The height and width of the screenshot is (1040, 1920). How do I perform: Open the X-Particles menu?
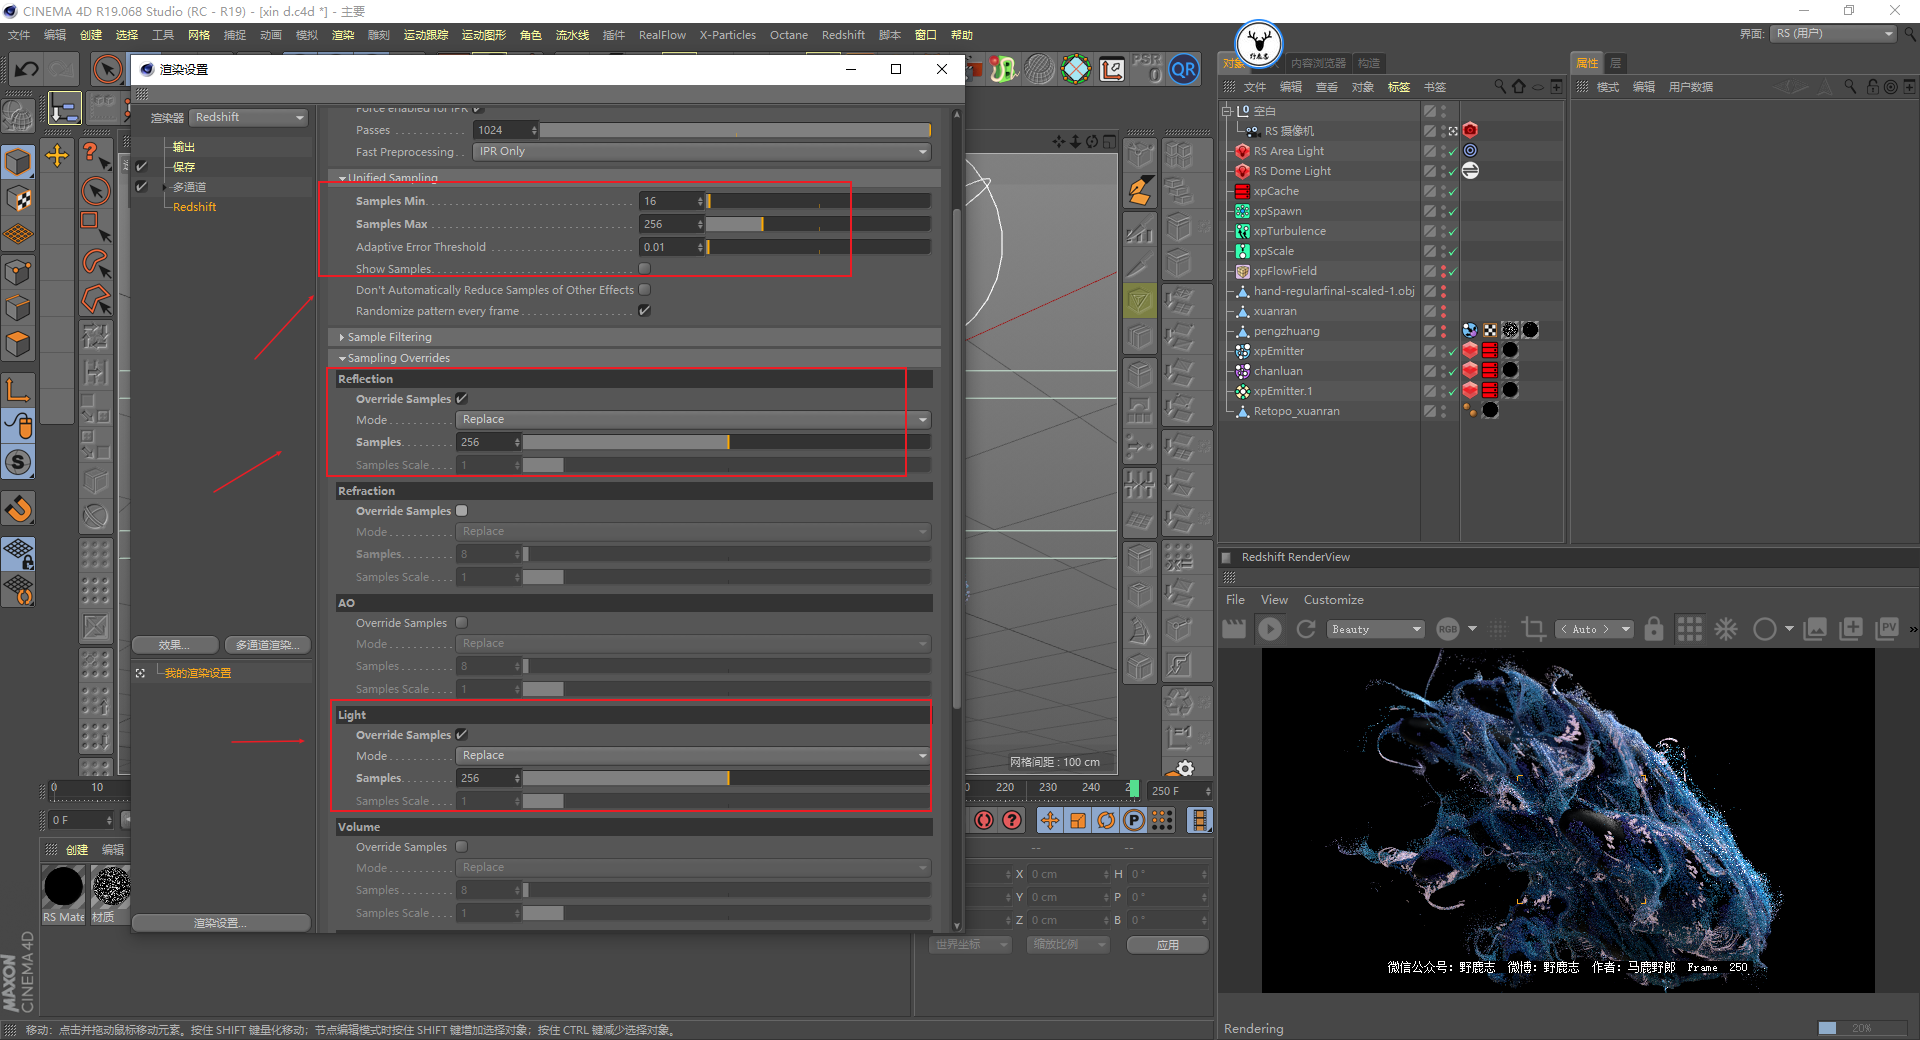pyautogui.click(x=727, y=35)
